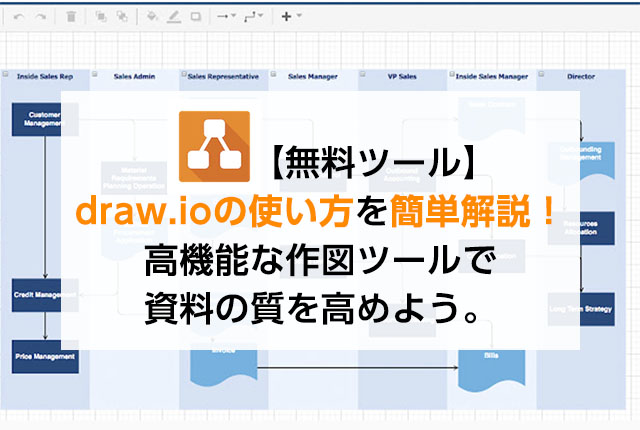This screenshot has width=640, height=430.
Task: Select the Credit Management process box
Action: (44, 296)
